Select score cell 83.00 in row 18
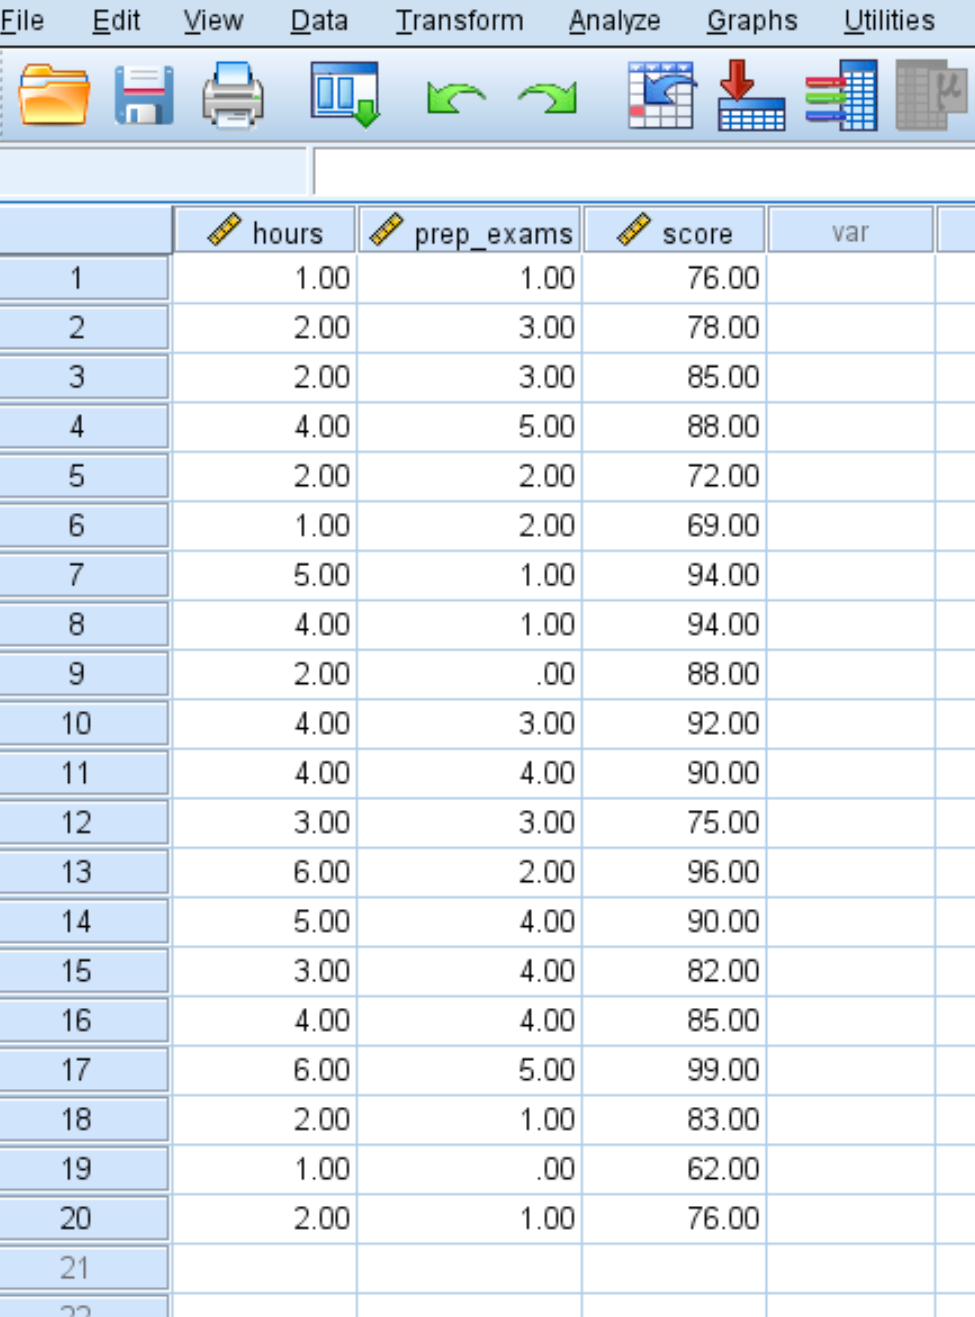 [x=674, y=1119]
